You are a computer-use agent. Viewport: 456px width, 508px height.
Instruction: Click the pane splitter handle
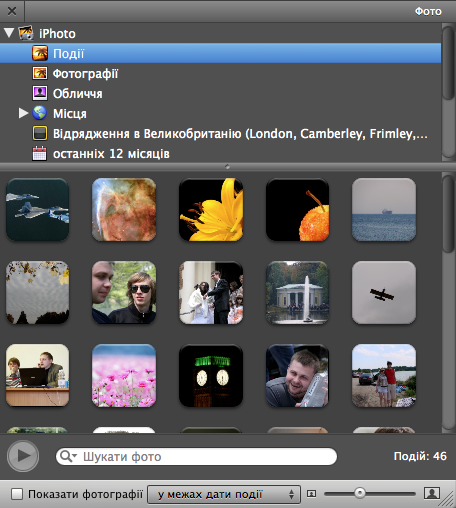(227, 166)
